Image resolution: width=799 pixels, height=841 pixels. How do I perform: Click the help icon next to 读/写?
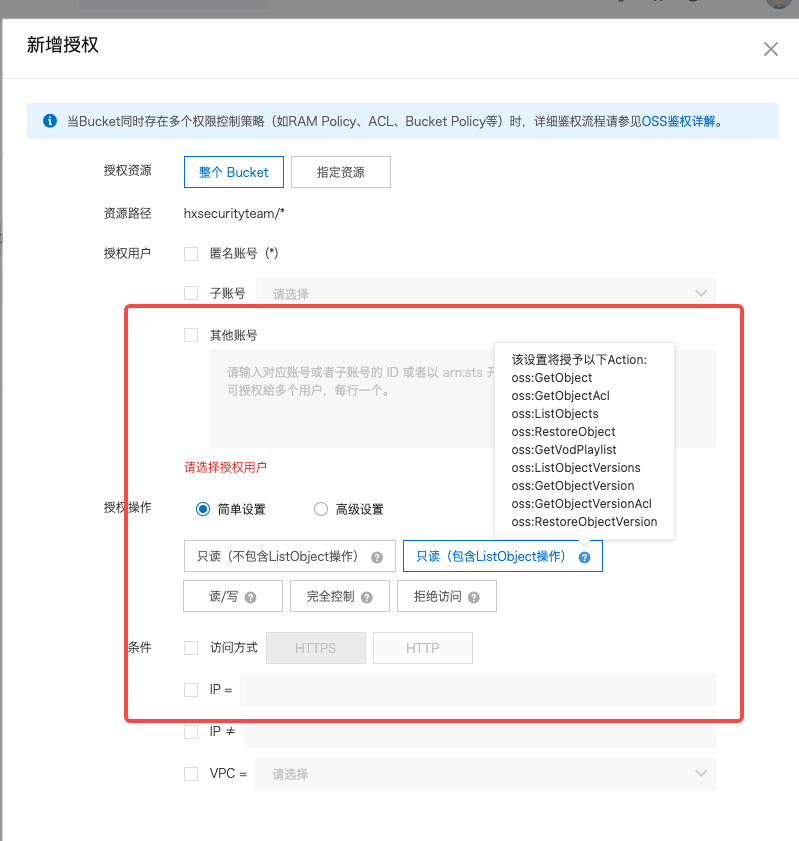tap(250, 597)
